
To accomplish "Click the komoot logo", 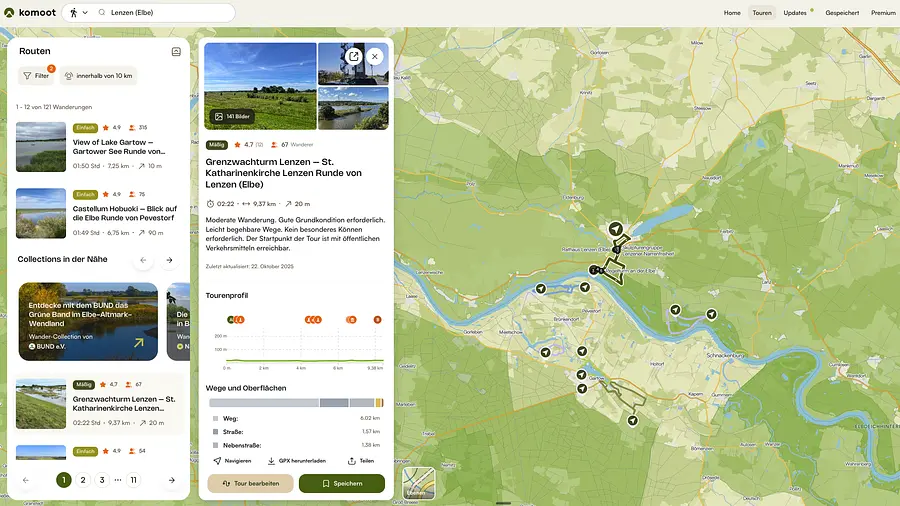I will (30, 13).
